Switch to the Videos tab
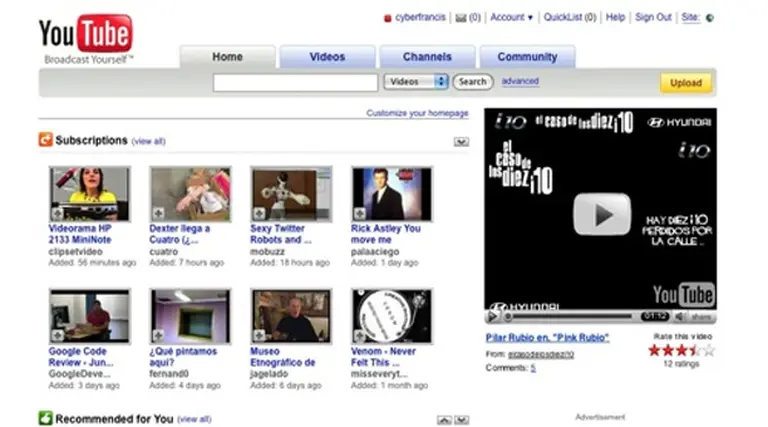This screenshot has width=768, height=427. coord(327,57)
